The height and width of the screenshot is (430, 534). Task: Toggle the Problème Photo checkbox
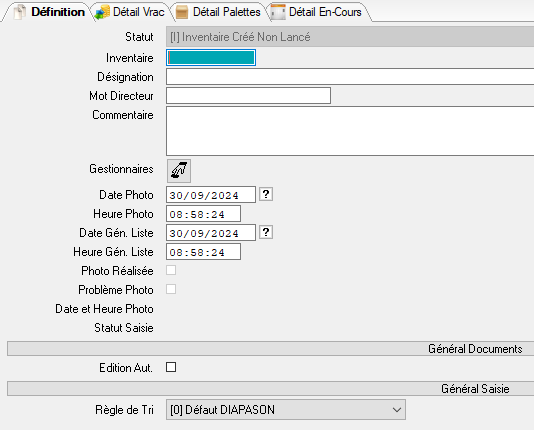171,289
